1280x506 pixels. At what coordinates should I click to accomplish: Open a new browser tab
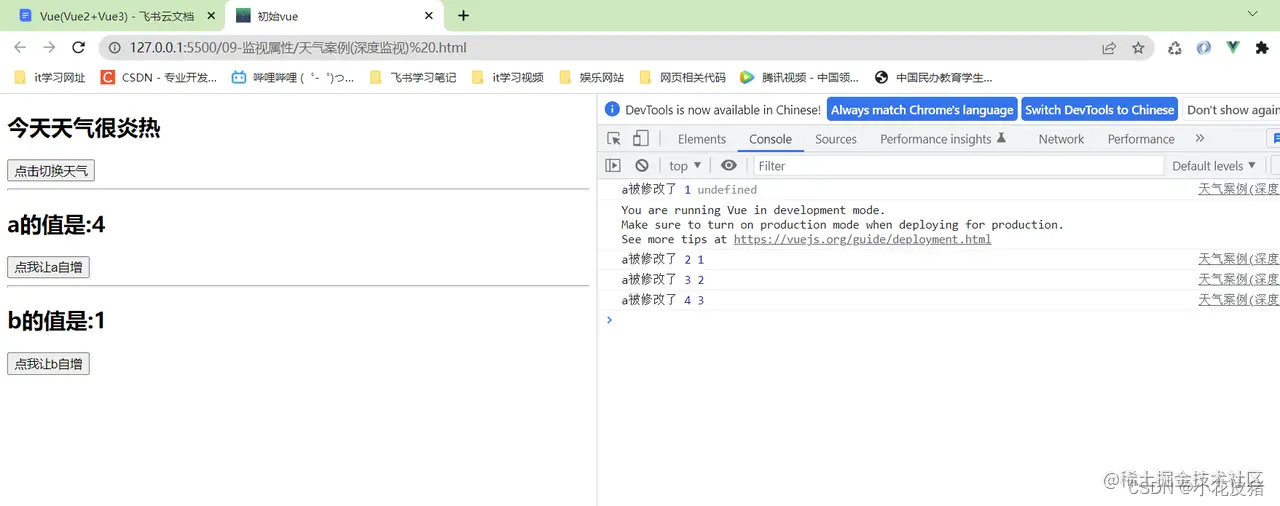tap(463, 16)
